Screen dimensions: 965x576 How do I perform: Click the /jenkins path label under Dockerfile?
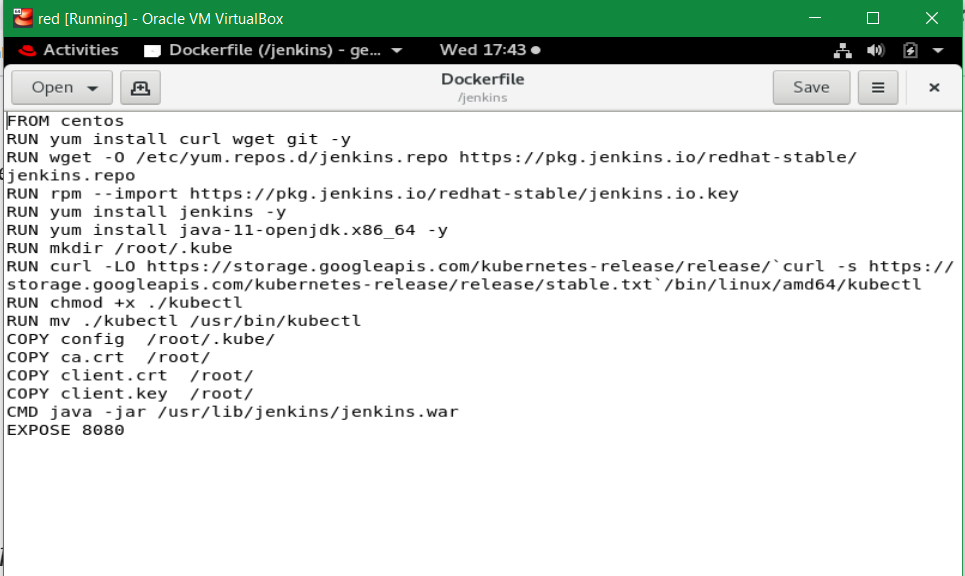[482, 96]
